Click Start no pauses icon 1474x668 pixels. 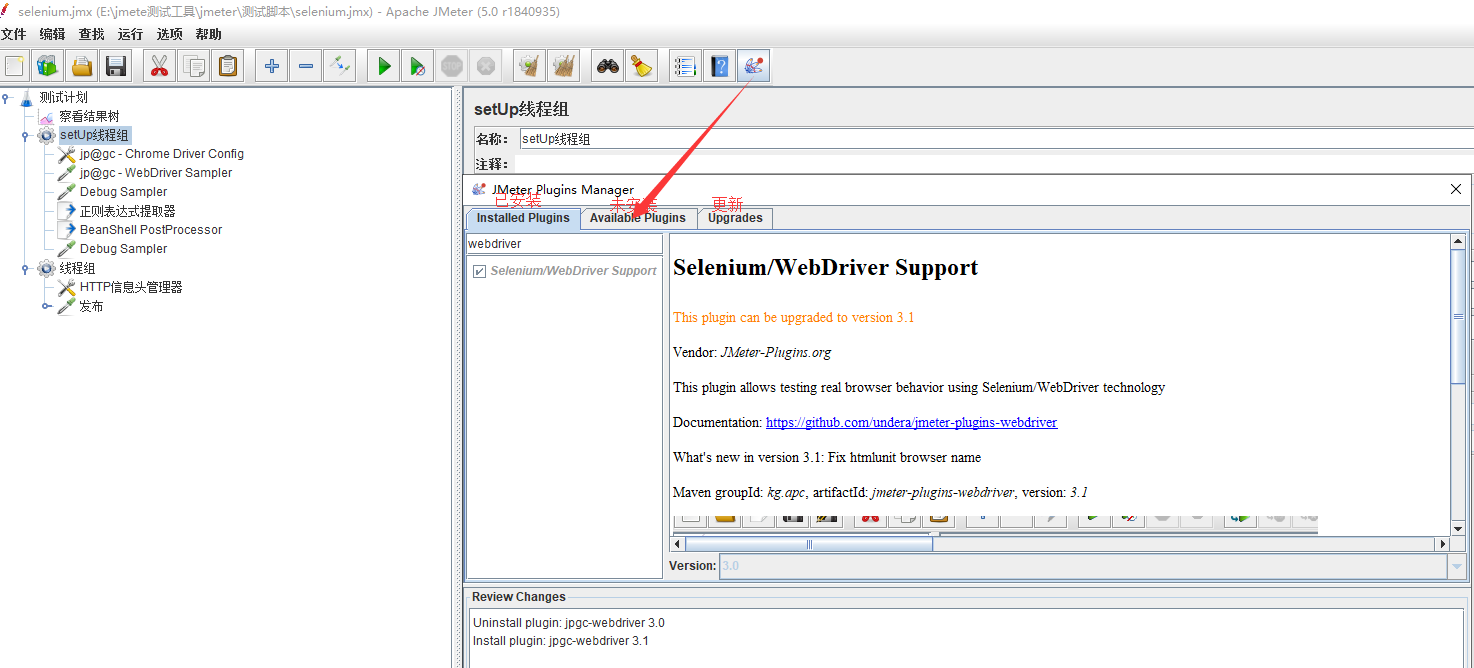[417, 67]
